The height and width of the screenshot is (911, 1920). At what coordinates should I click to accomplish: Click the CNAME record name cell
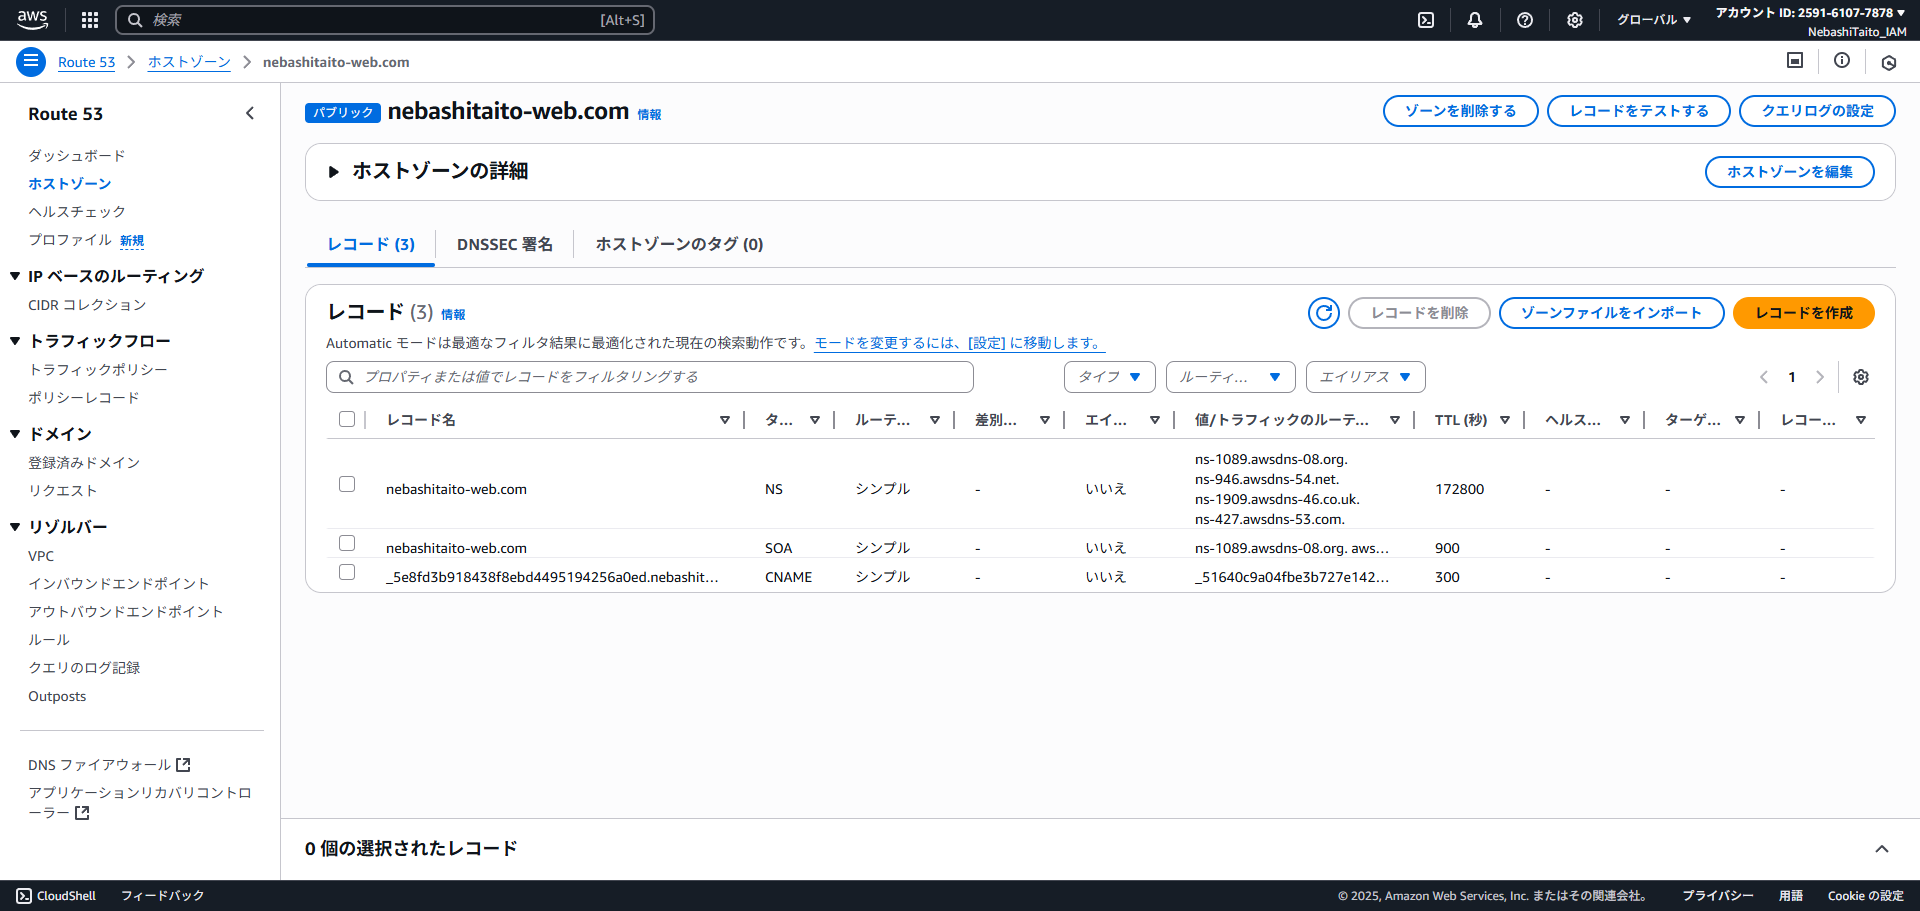[552, 577]
